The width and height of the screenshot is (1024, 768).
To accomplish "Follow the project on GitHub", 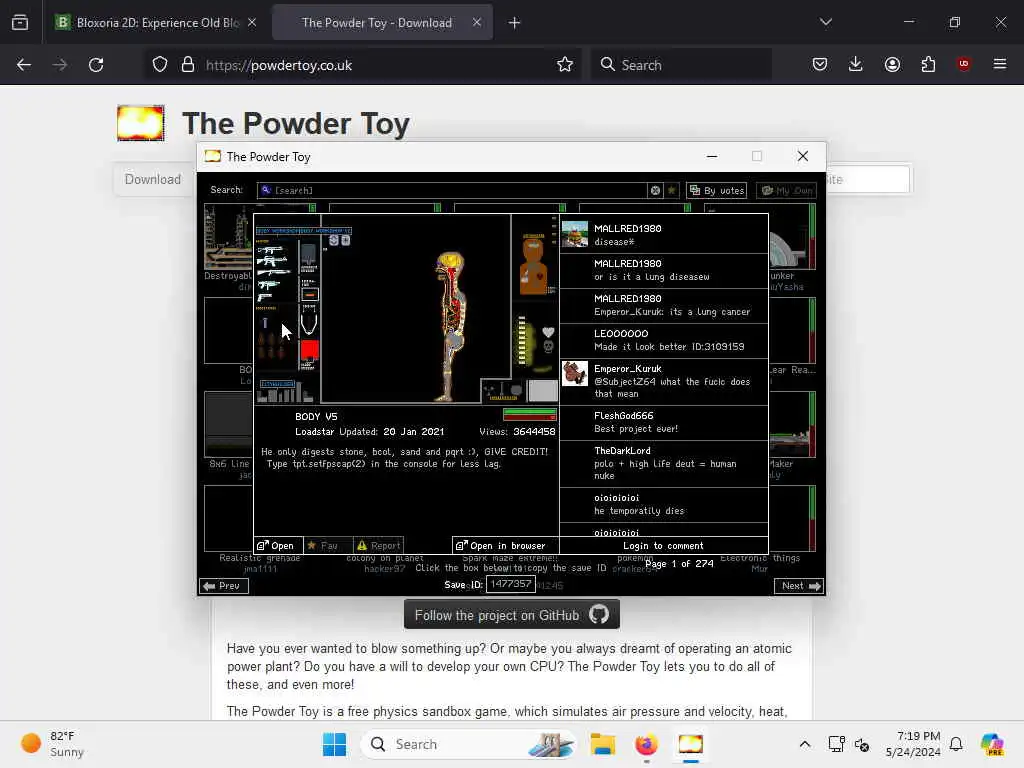I will tap(512, 615).
